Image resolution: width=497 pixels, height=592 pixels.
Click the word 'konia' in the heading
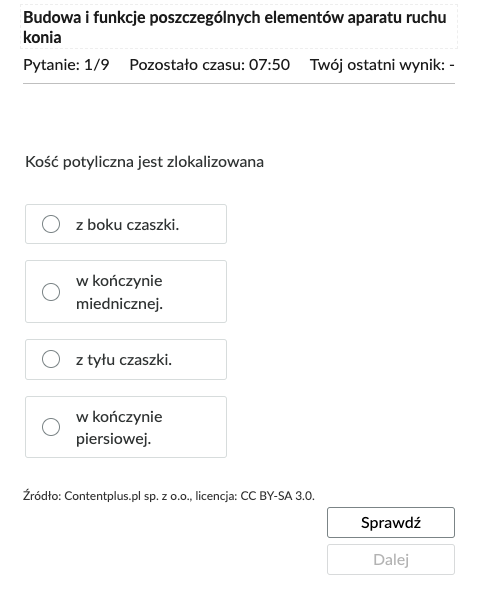tap(42, 38)
